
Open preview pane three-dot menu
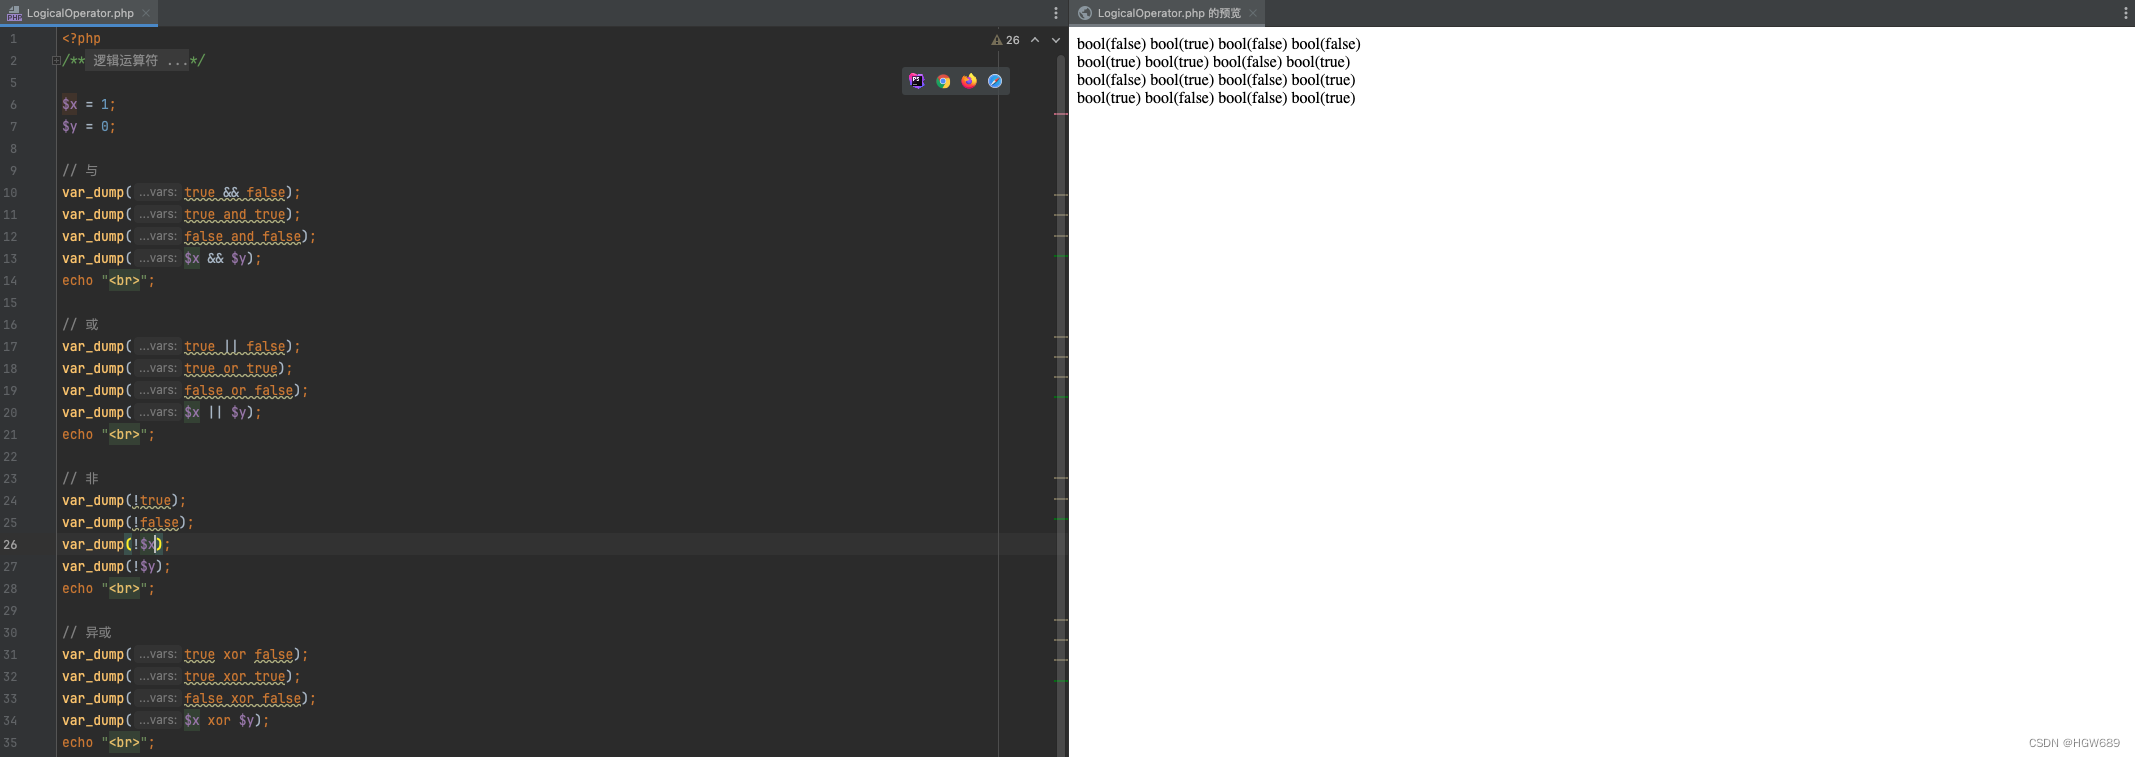point(2125,13)
